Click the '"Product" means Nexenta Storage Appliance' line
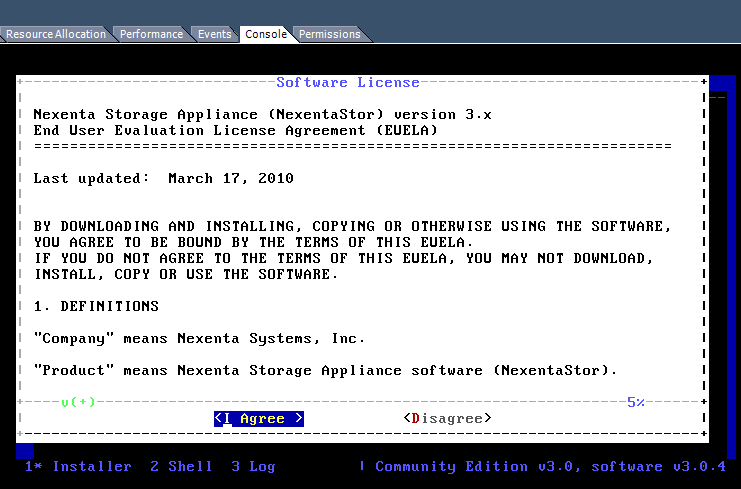This screenshot has width=741, height=489. tap(325, 370)
